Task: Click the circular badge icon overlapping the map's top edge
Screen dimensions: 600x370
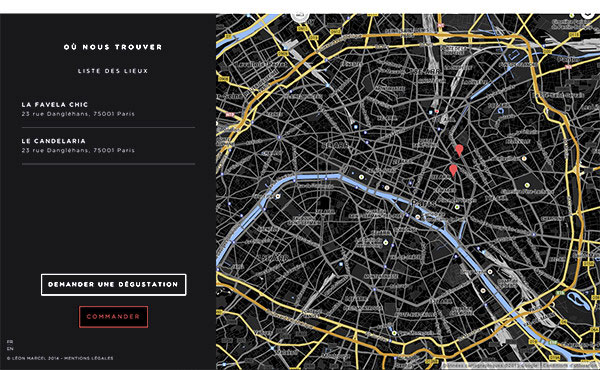Action: coord(300,16)
